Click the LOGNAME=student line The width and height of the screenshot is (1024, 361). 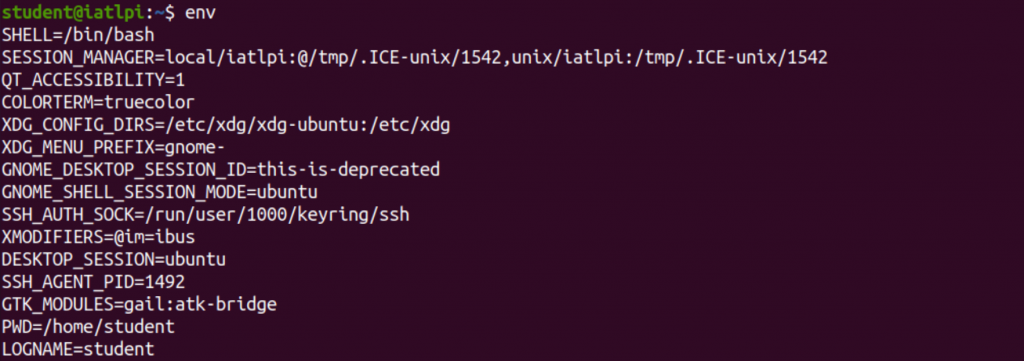click(x=78, y=349)
